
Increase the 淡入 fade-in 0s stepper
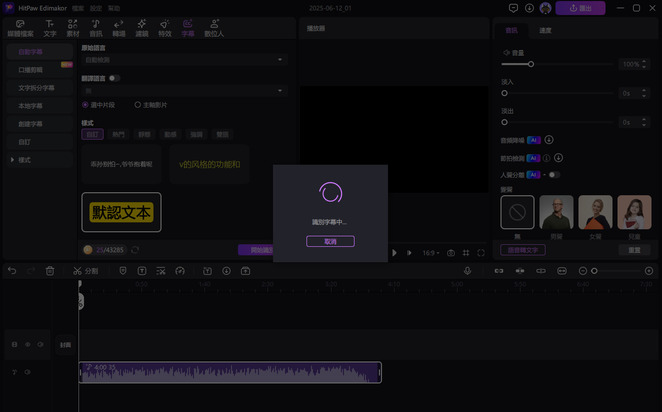(x=644, y=90)
